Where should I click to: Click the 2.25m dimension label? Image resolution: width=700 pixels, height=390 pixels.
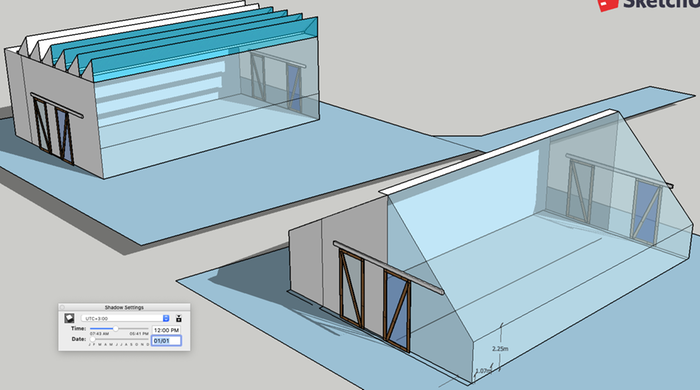(x=500, y=349)
